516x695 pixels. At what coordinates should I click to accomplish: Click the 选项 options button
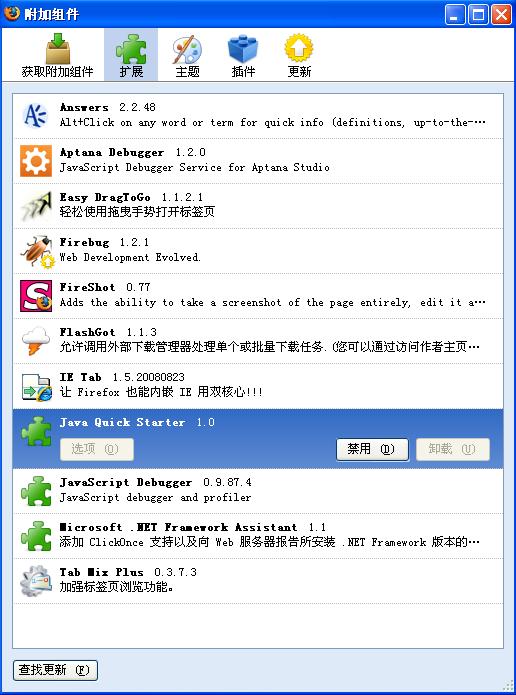pyautogui.click(x=97, y=449)
